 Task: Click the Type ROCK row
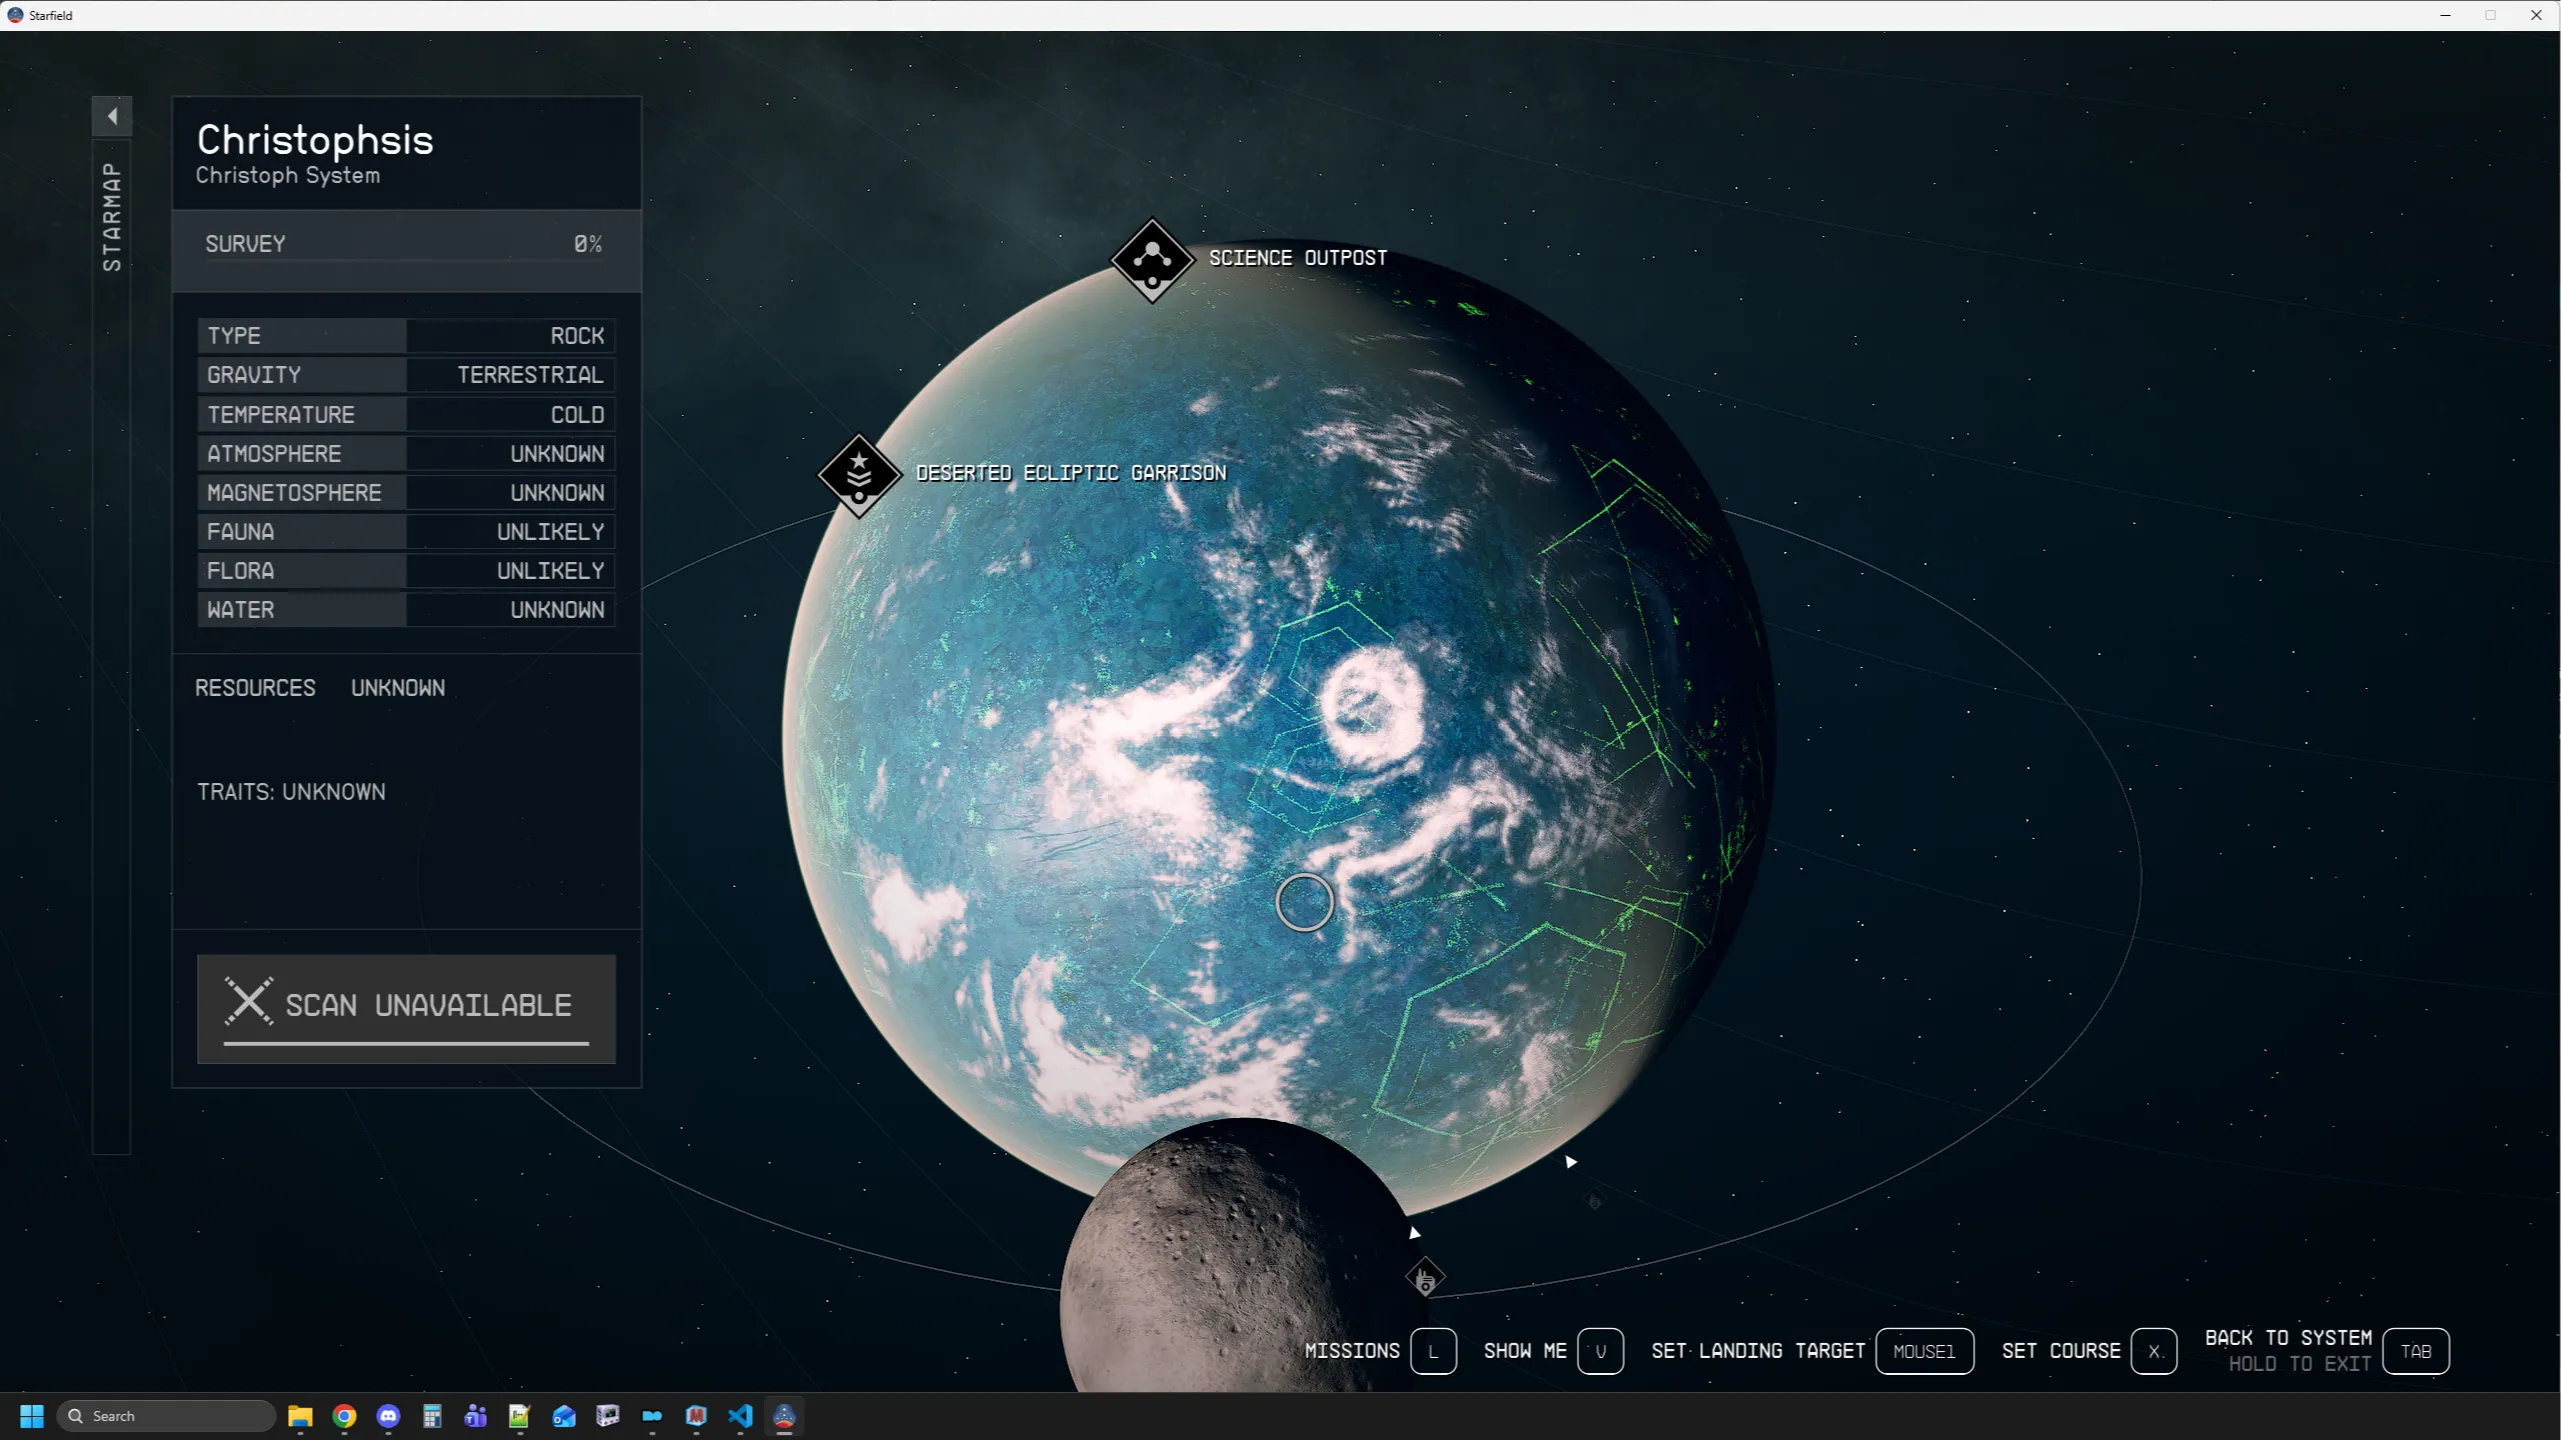click(406, 336)
